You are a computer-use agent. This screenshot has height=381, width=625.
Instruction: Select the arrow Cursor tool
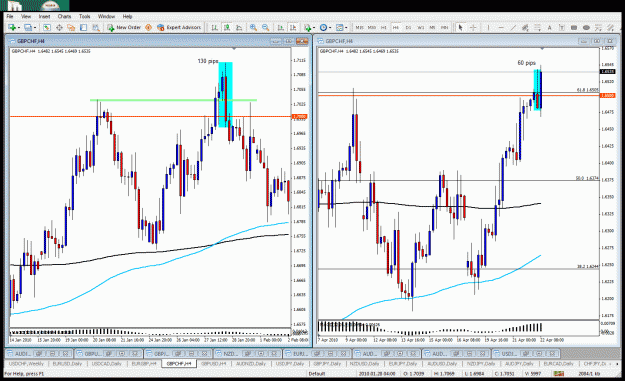coord(461,27)
